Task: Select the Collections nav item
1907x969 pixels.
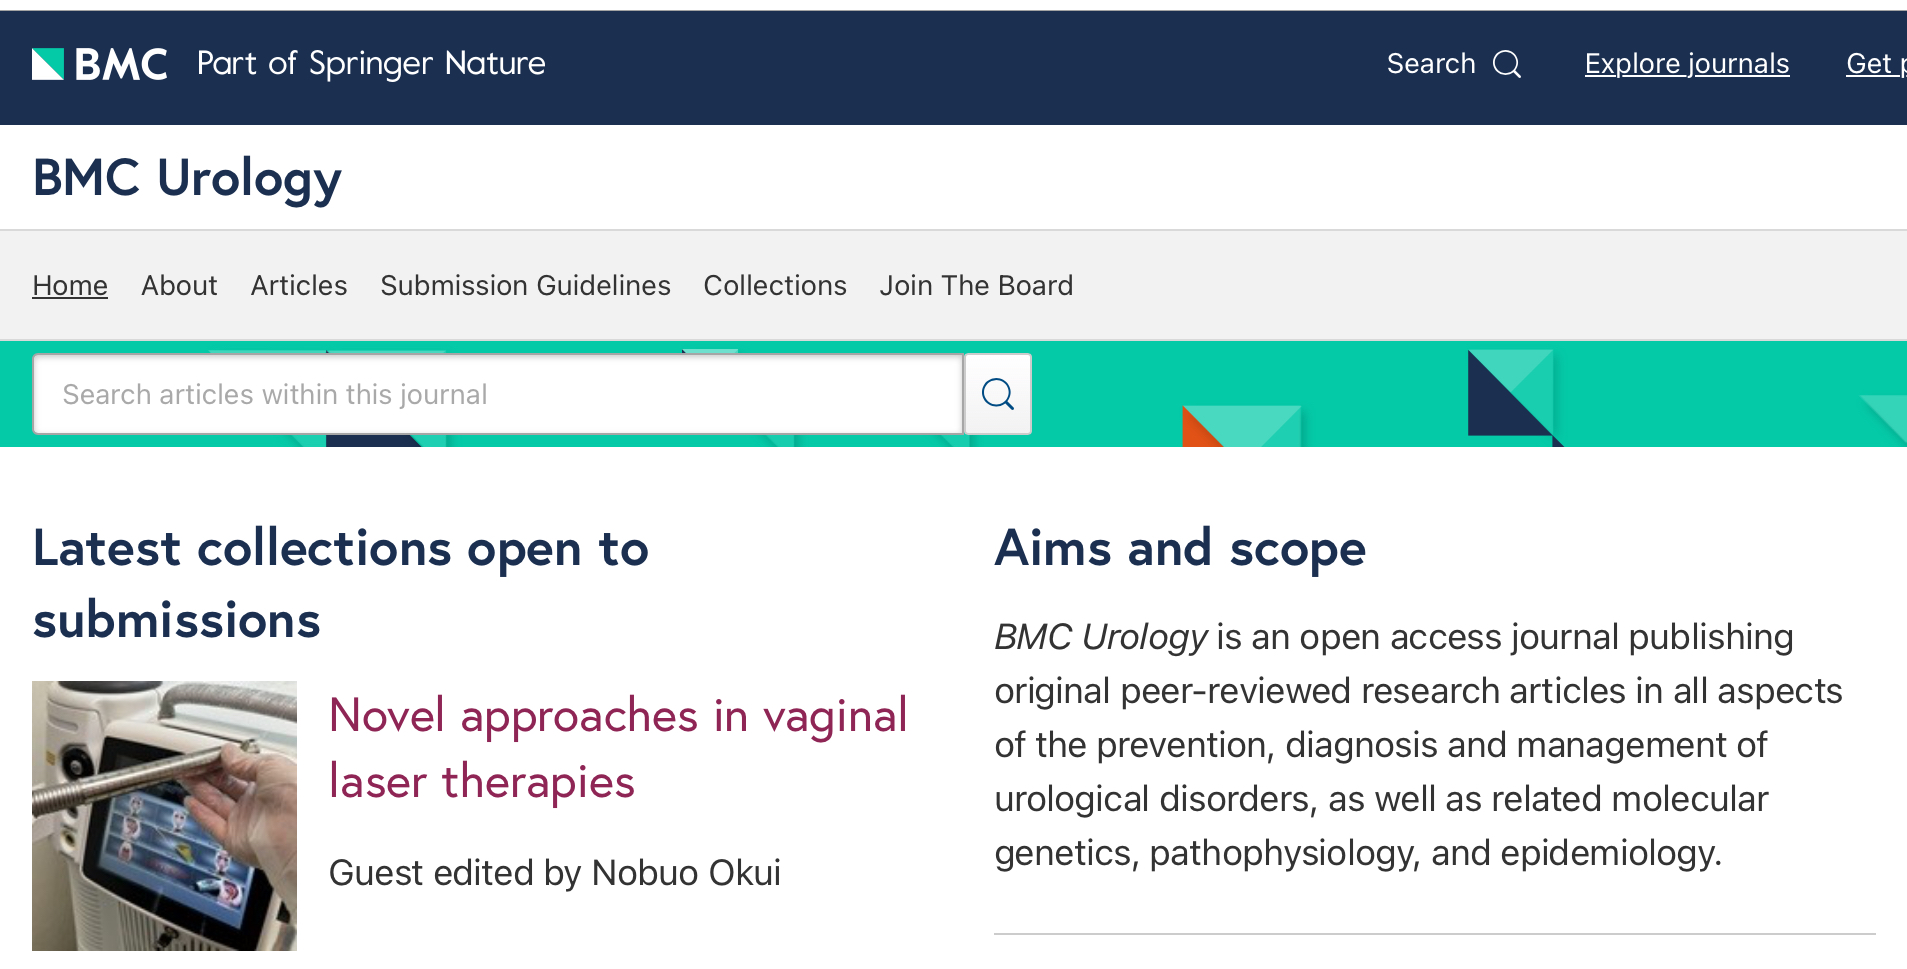Action: pos(775,286)
